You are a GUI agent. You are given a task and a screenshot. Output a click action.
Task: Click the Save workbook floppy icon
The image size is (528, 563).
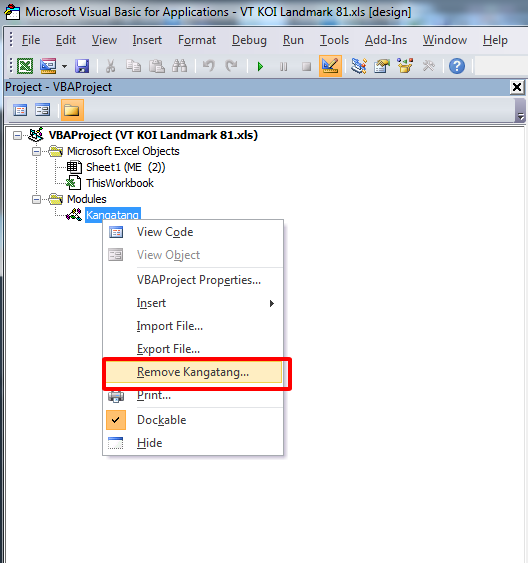pyautogui.click(x=82, y=66)
